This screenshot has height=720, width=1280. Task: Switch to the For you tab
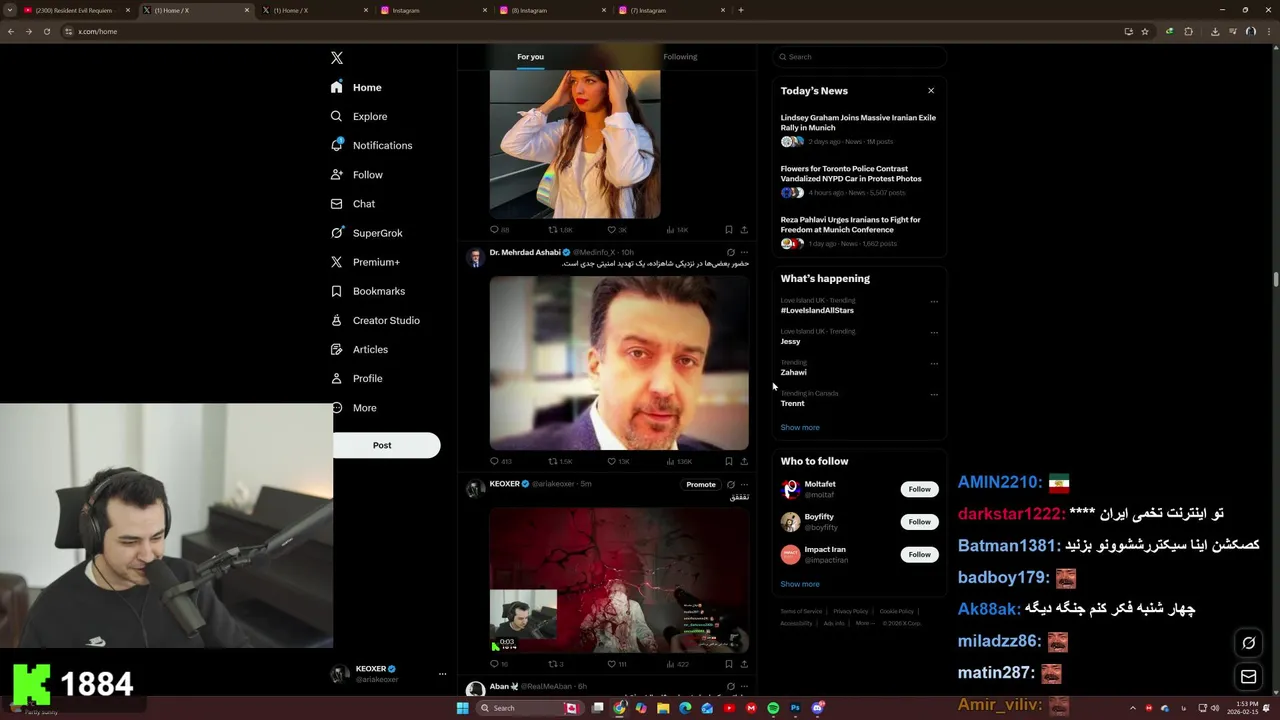tap(530, 57)
